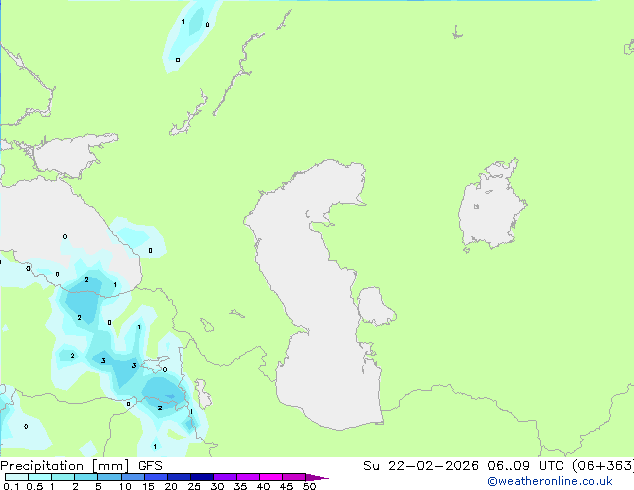The image size is (634, 490).
Task: Pick the legend swatch between 1 and 2
Action: click(x=63, y=477)
